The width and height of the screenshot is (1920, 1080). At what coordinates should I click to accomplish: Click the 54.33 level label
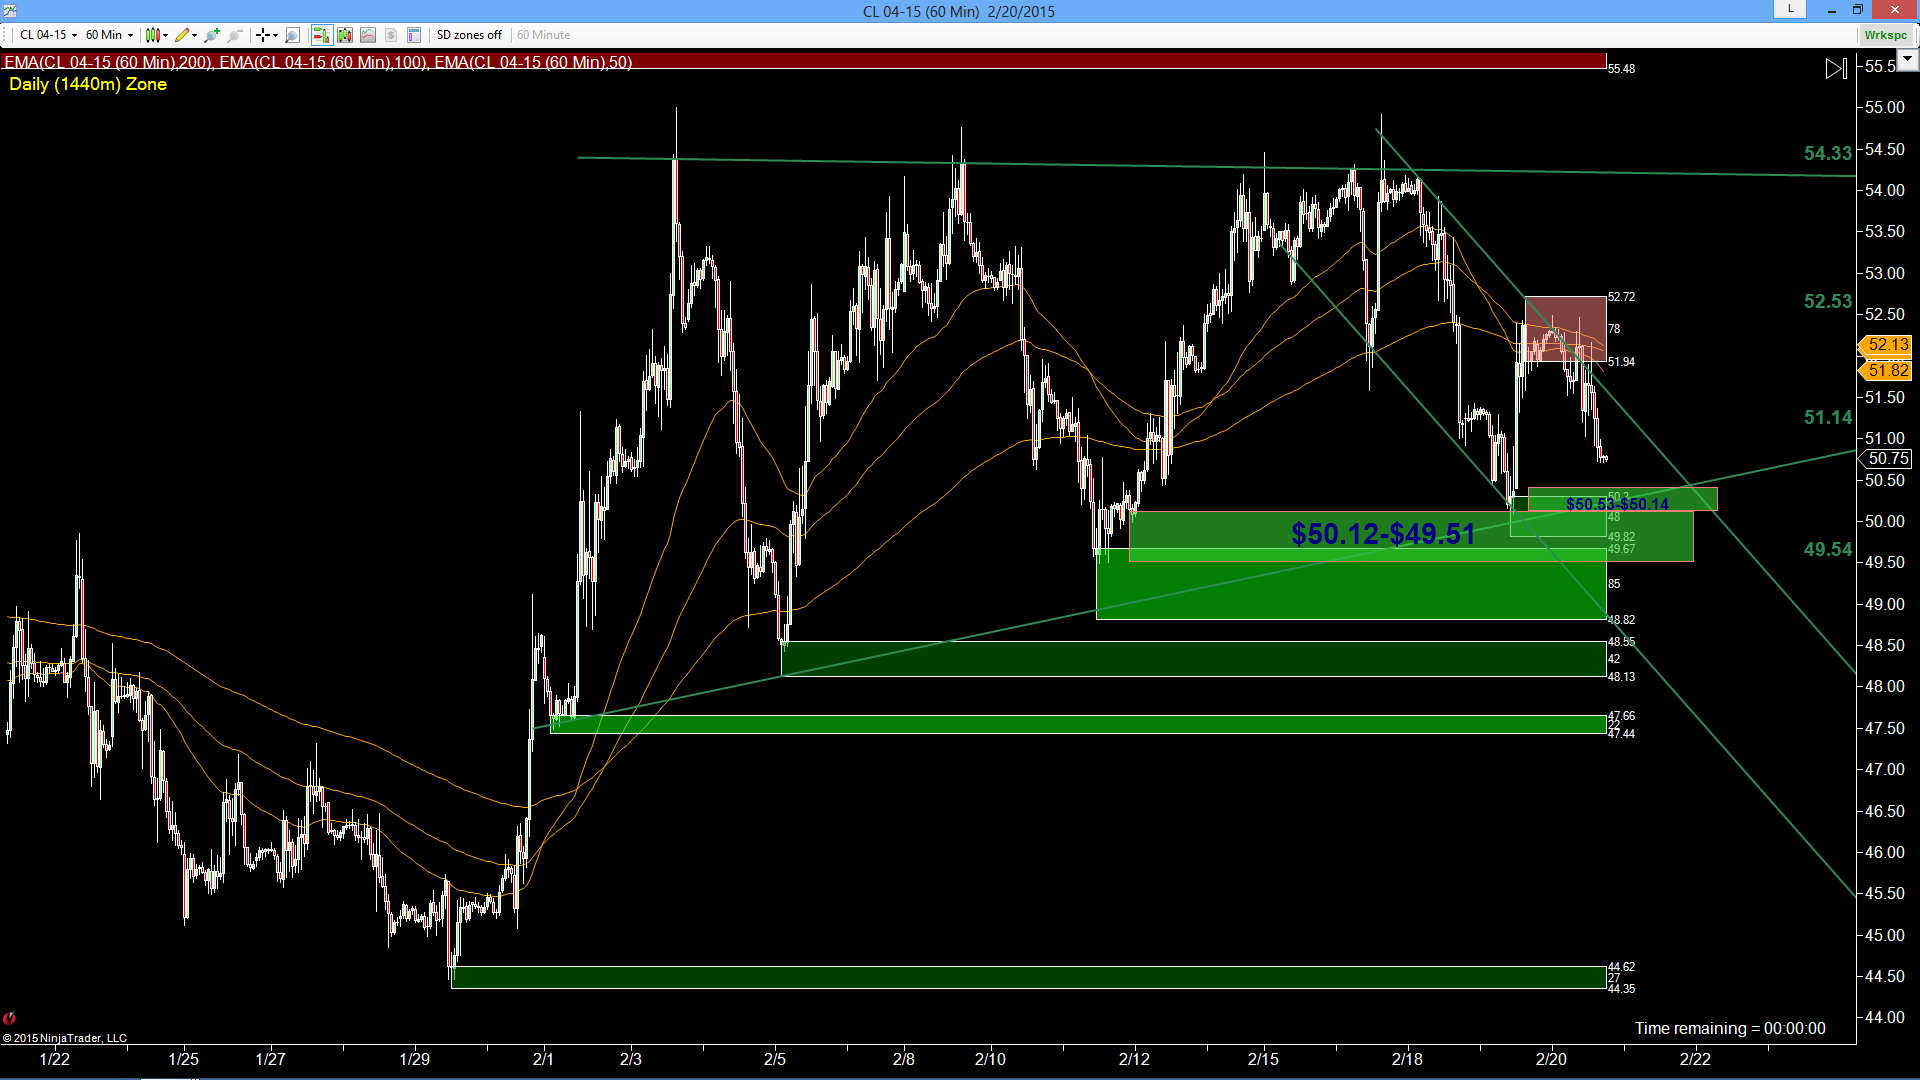click(1827, 153)
